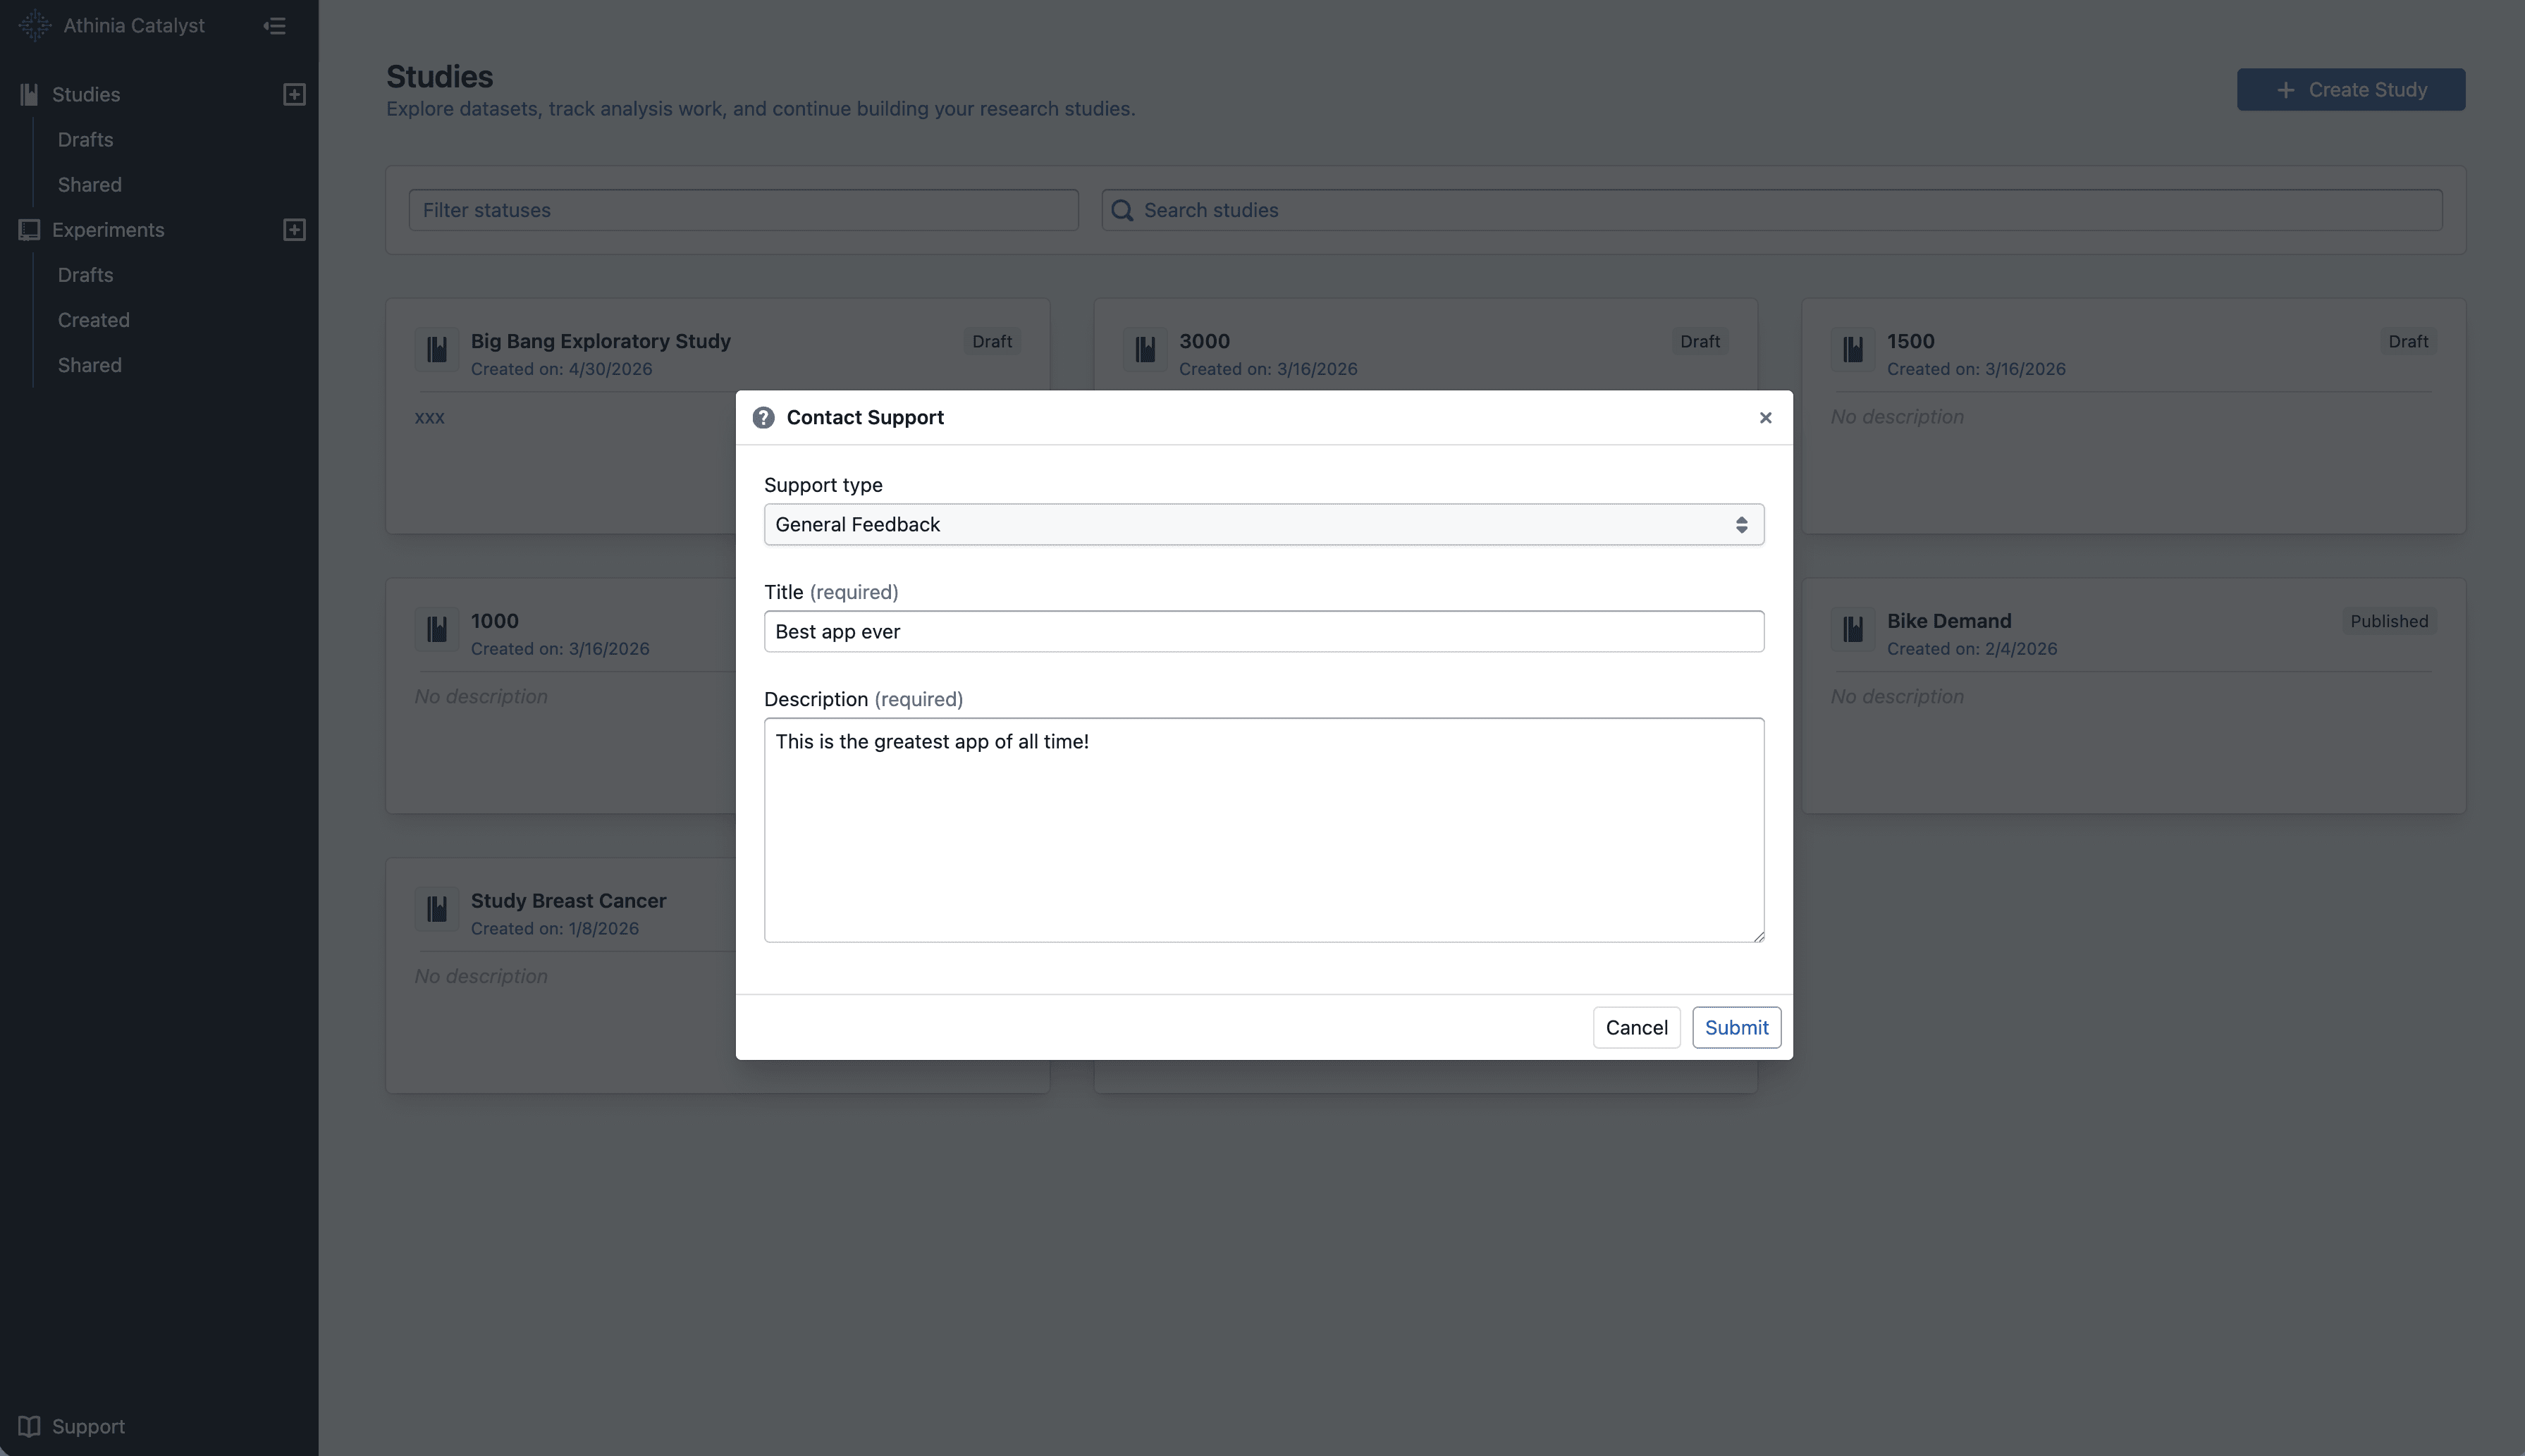Open Experiments in the sidebar
Screen dimensions: 2525x1456
(x=108, y=230)
